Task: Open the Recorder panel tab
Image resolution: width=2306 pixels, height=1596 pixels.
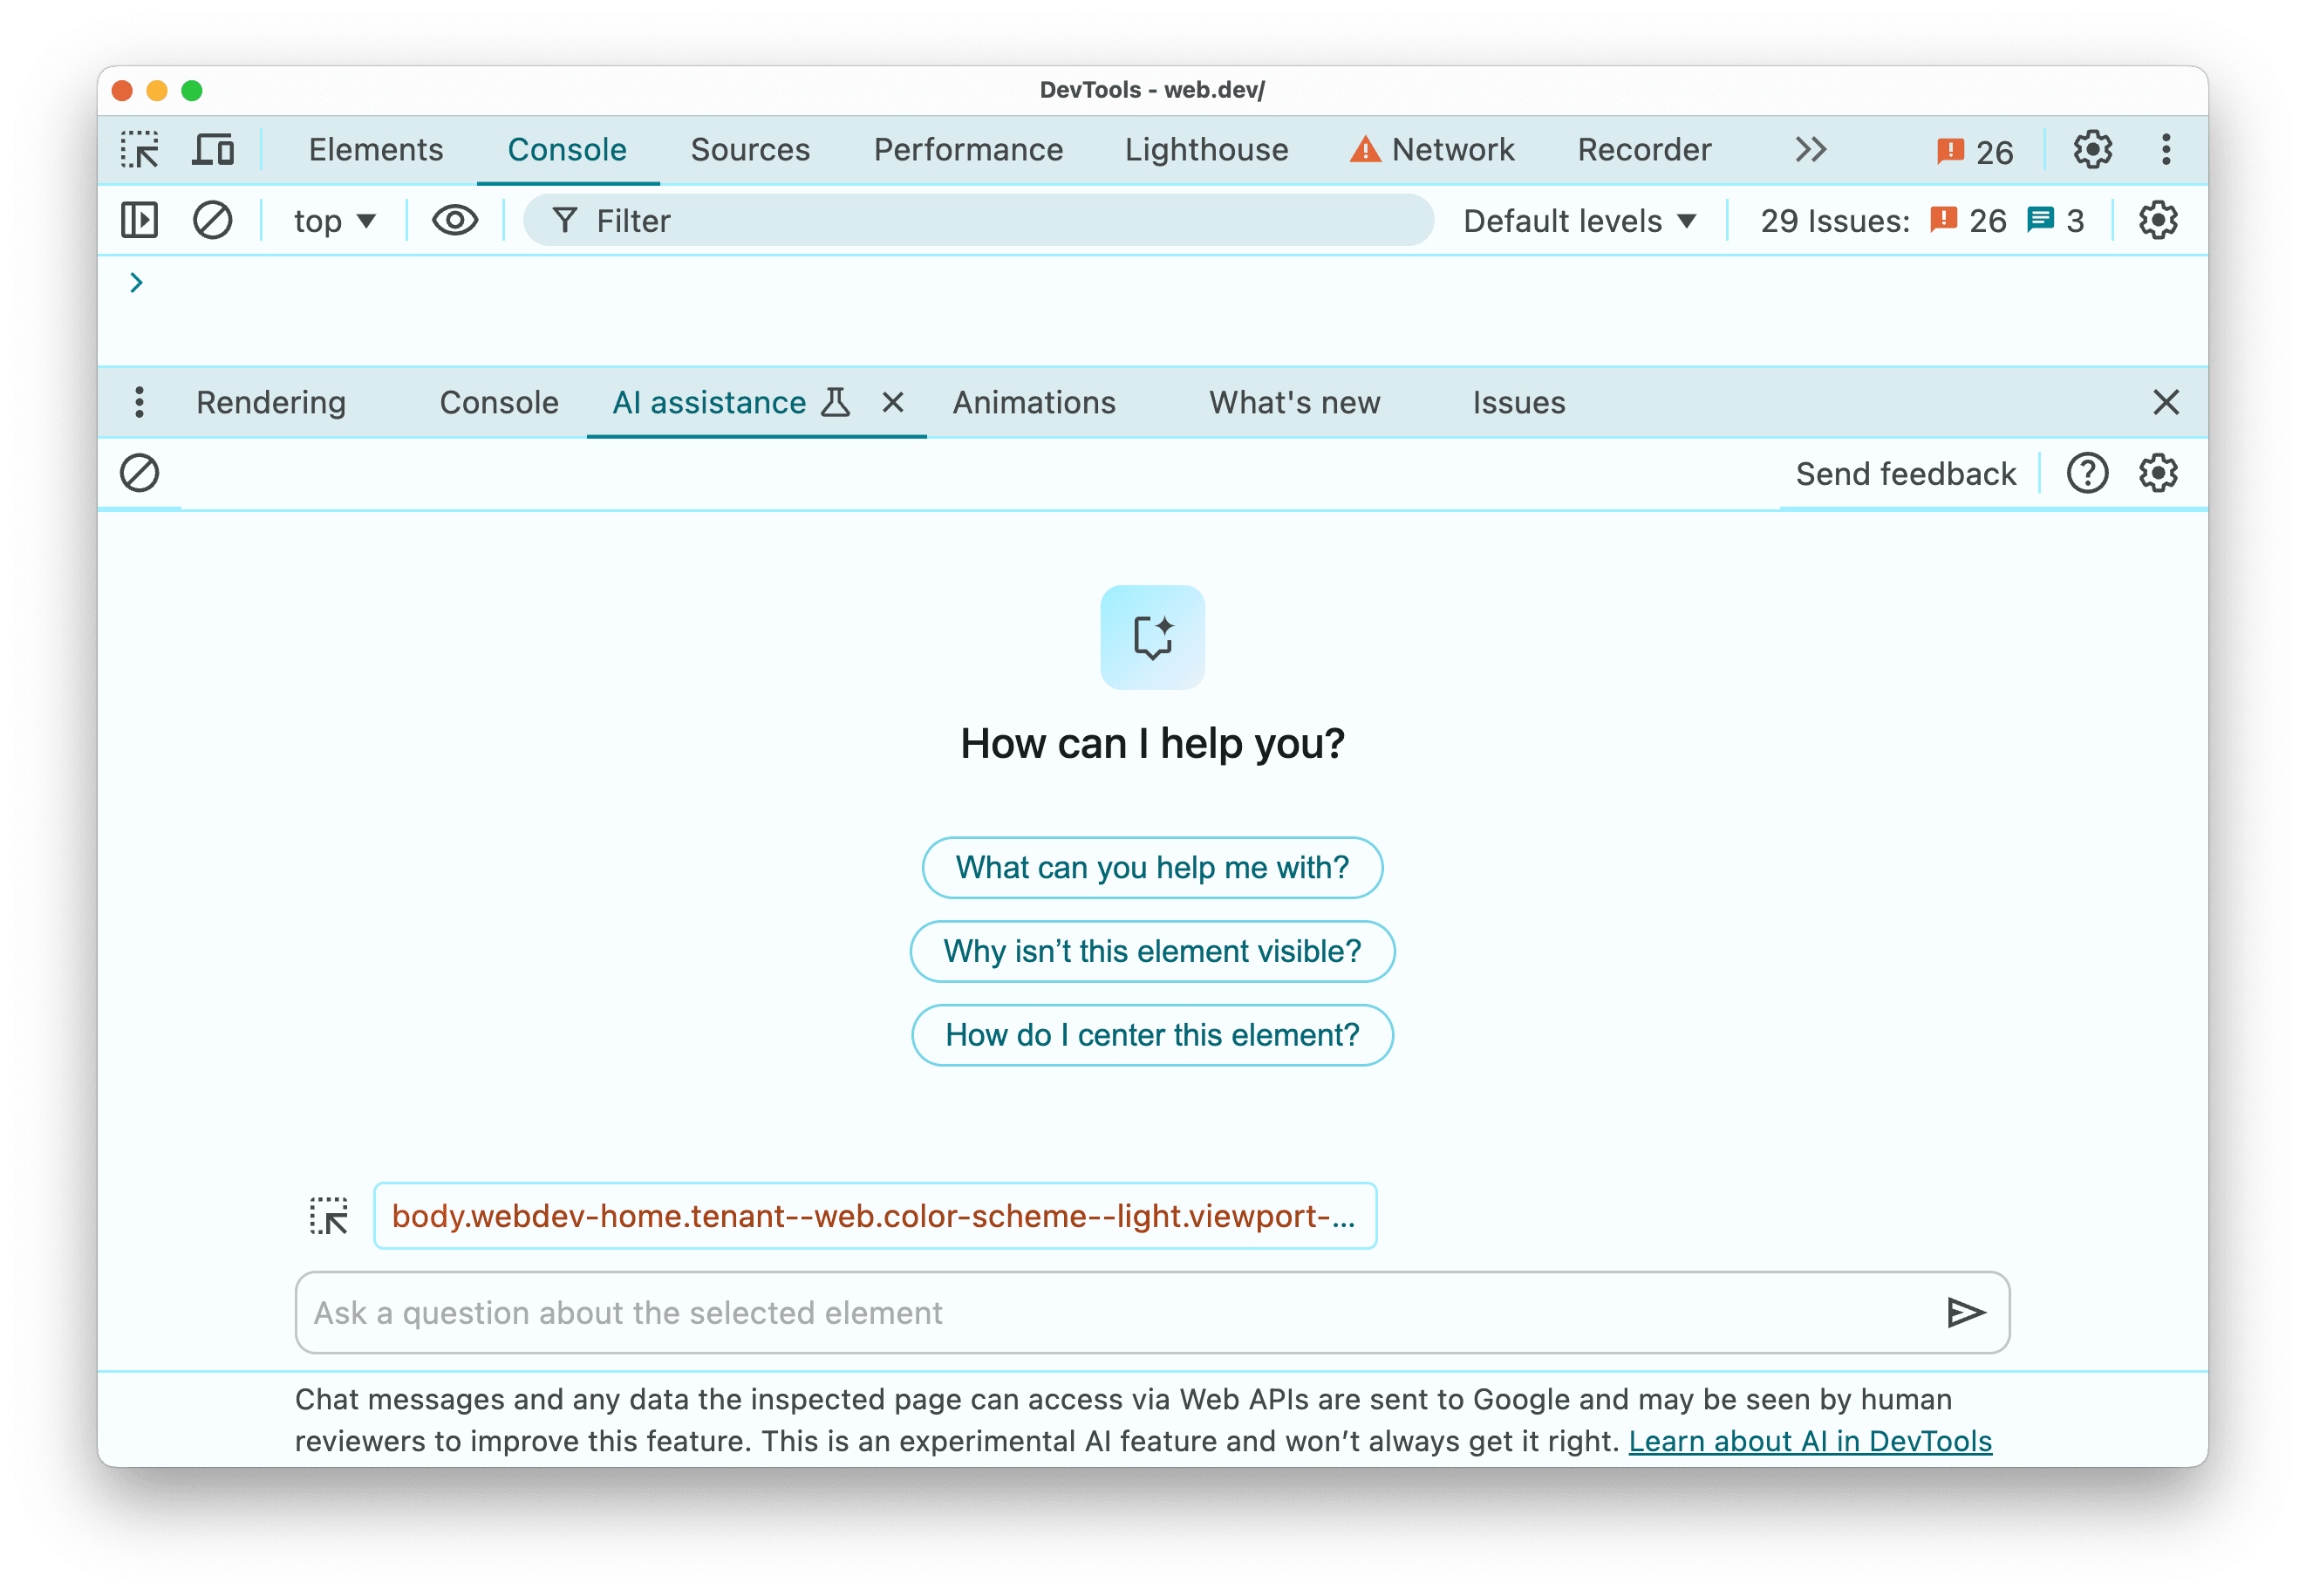Action: pos(1644,150)
